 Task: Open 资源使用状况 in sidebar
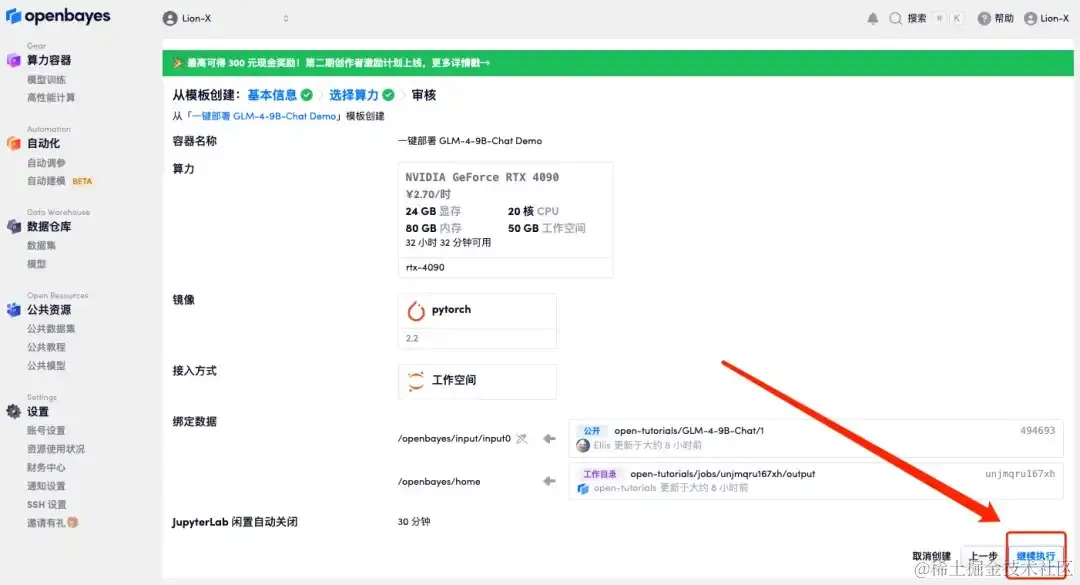tap(56, 449)
